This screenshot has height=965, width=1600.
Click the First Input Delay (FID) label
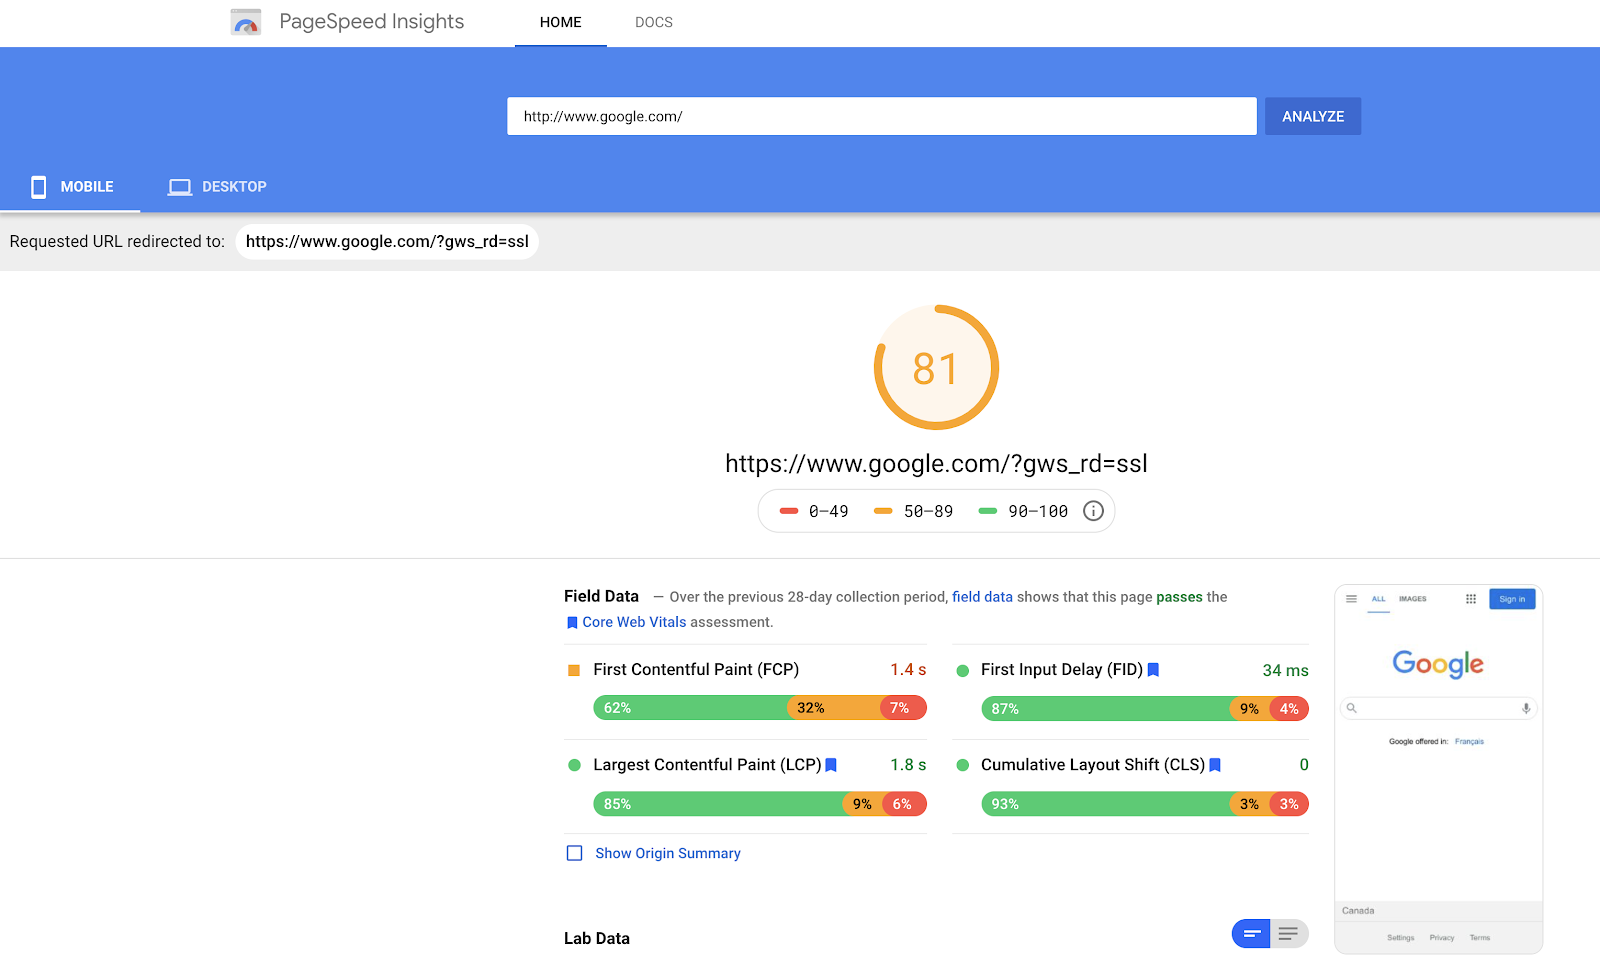pos(1062,670)
